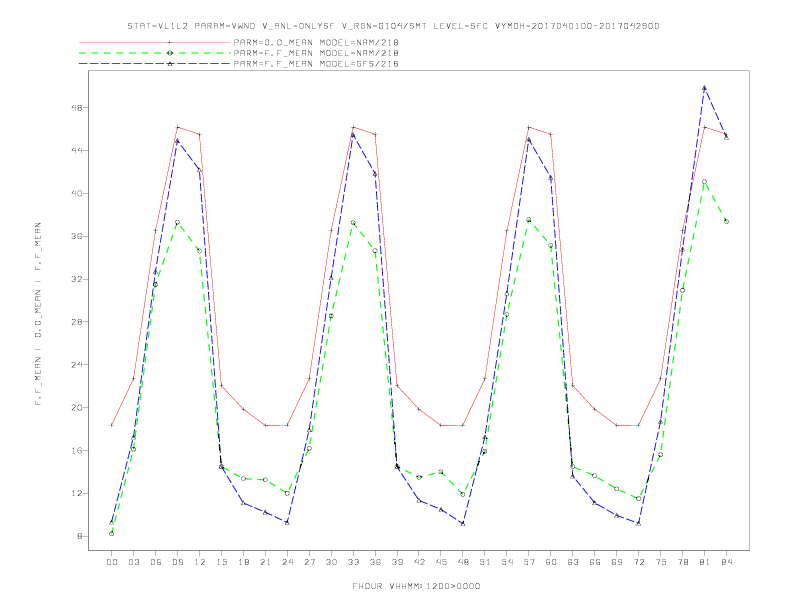Viewport: 792px width, 612px height.
Task: Click x-axis forecast hour label 06
Action: (156, 562)
